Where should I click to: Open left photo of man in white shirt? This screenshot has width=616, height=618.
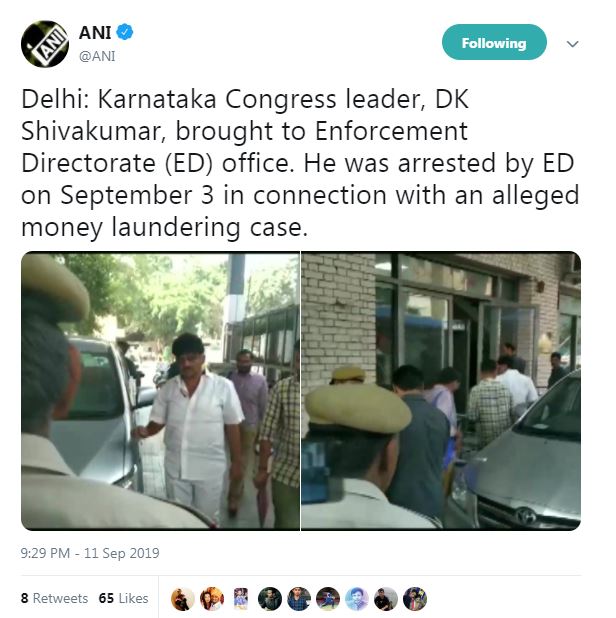160,391
